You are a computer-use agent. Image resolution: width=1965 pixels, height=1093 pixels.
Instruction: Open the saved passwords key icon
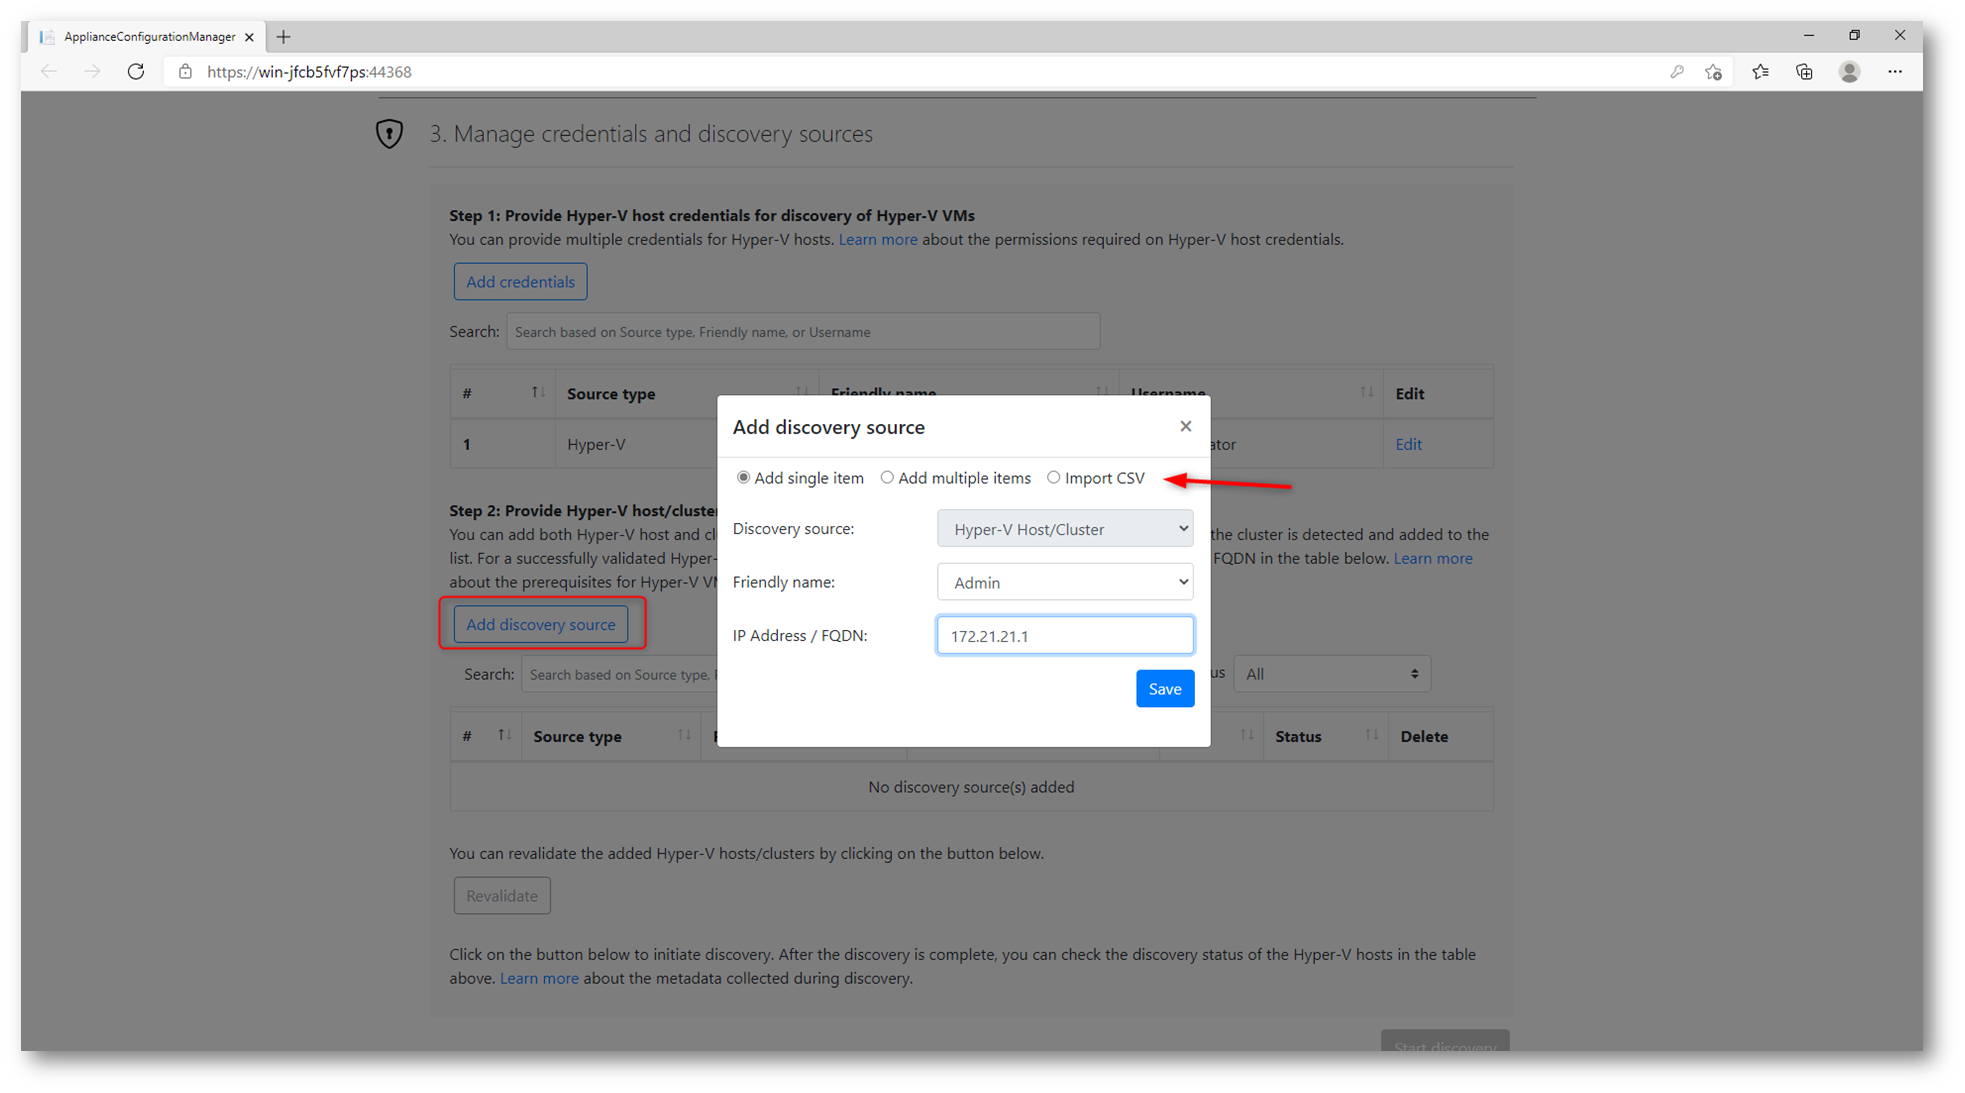[x=1677, y=72]
